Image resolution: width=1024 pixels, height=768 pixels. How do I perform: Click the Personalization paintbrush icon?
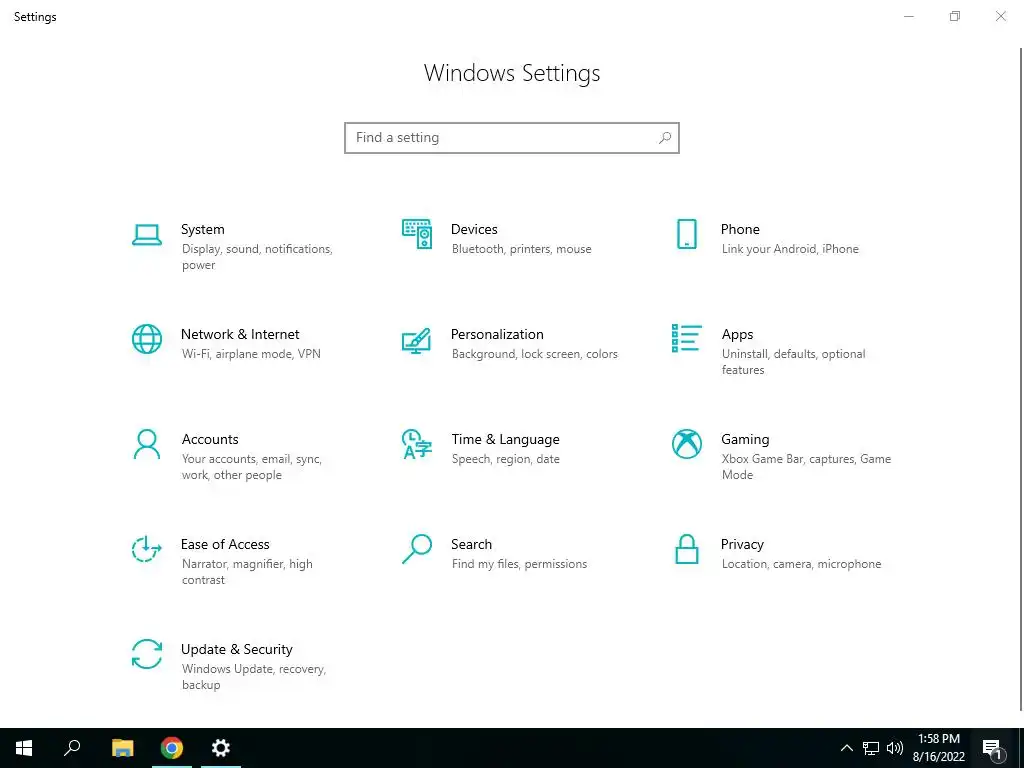416,340
